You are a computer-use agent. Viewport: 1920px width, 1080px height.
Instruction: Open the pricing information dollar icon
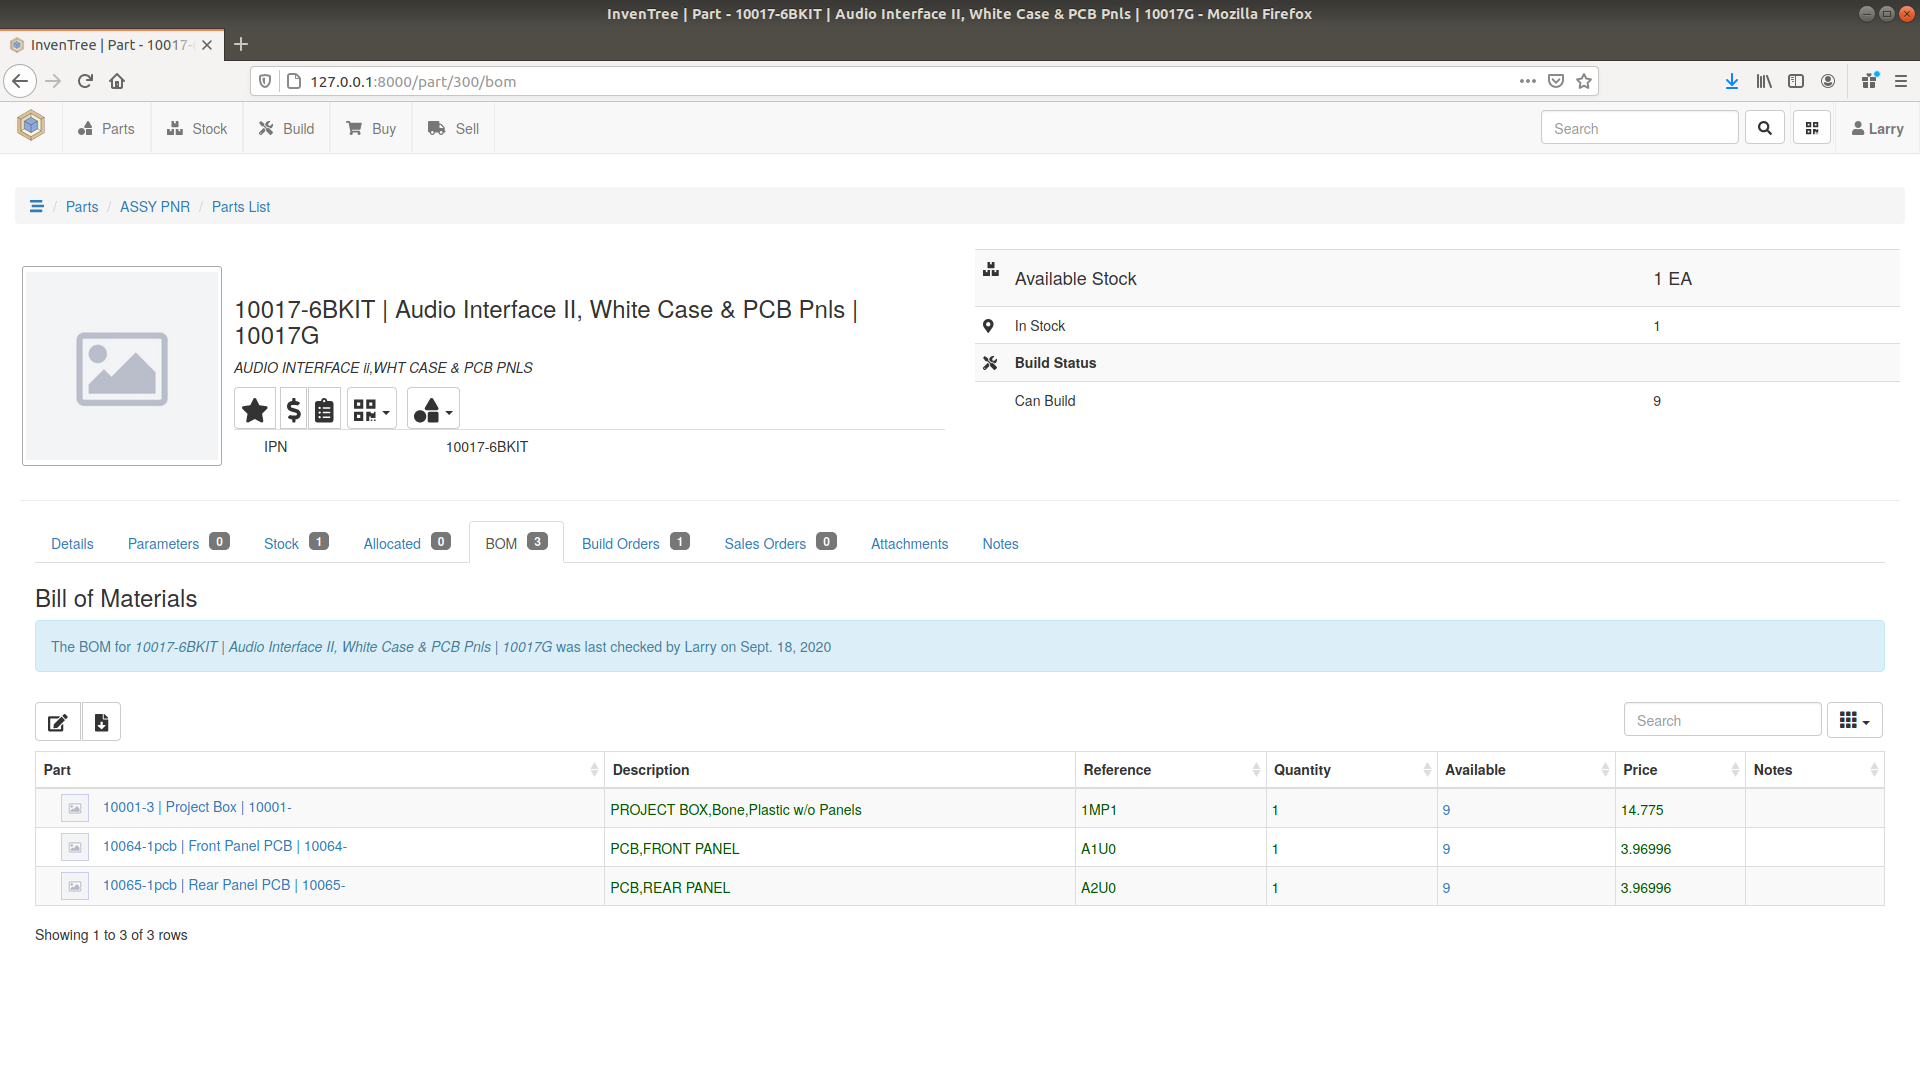coord(292,408)
